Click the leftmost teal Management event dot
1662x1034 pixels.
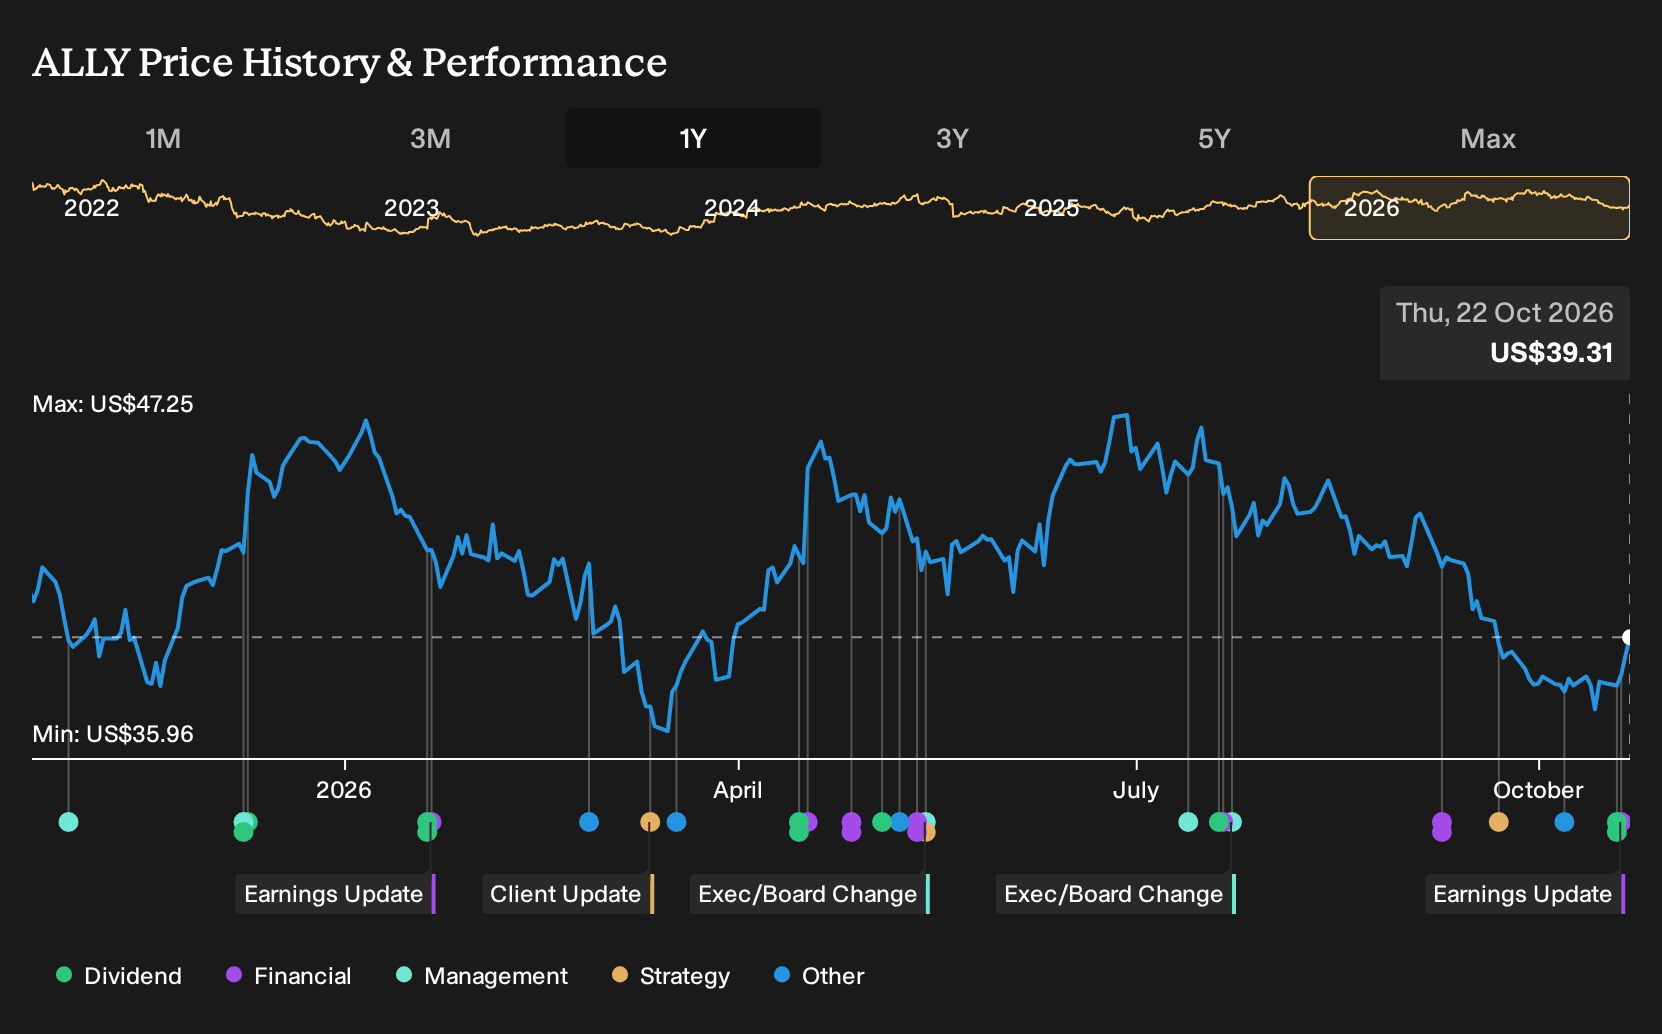(68, 822)
